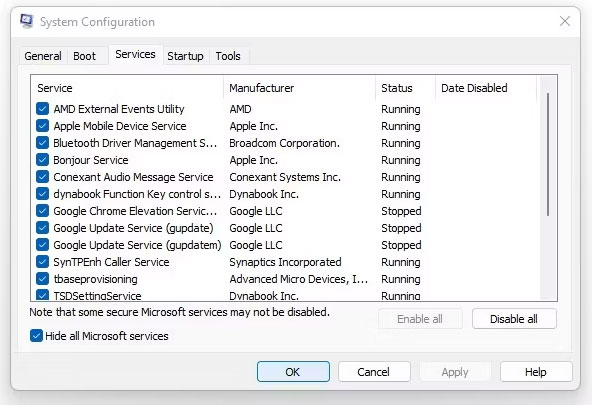Select Conexant Audio Message Service name
The image size is (592, 405).
point(133,177)
